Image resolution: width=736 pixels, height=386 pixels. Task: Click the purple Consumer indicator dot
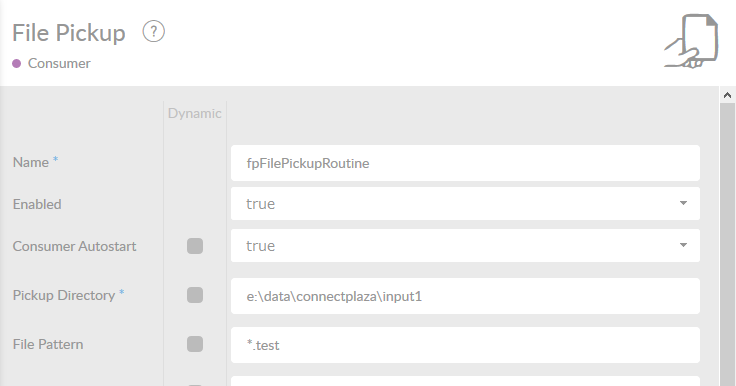[x=16, y=64]
